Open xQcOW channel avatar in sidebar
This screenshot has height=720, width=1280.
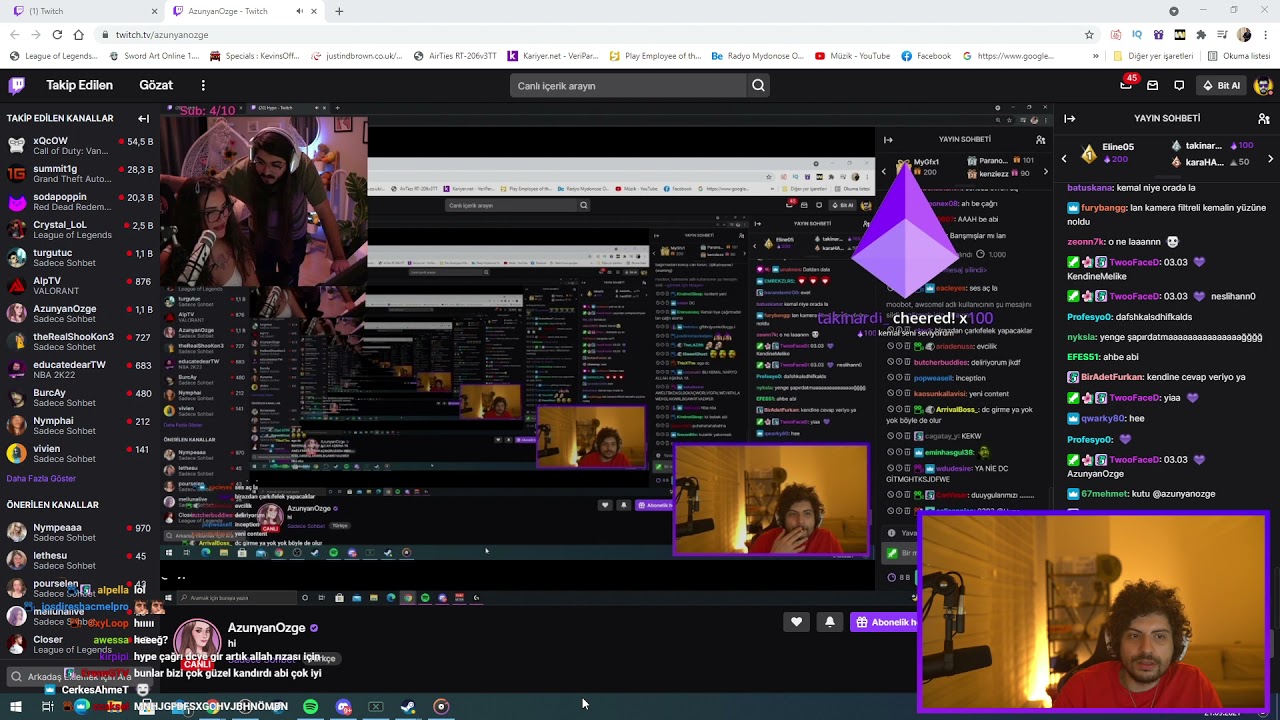(16, 146)
